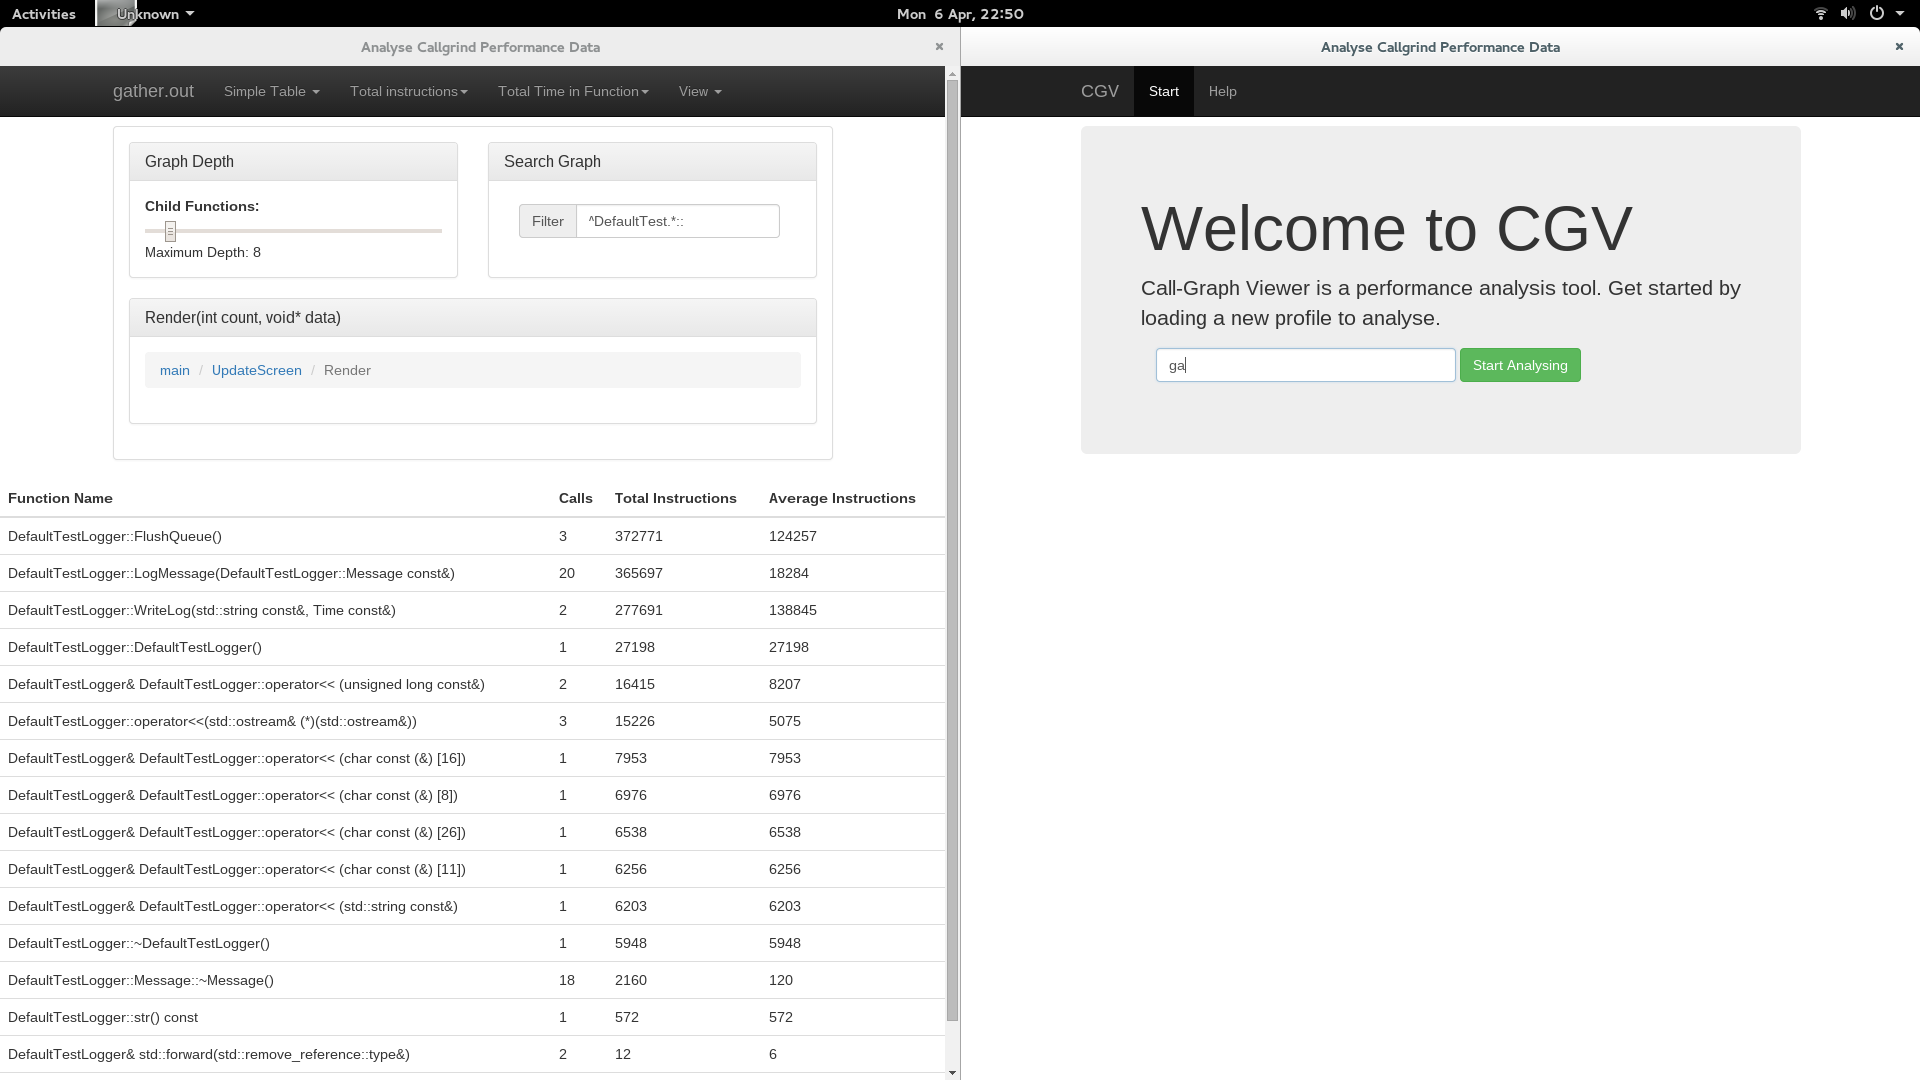Open Activities overview
Image resolution: width=1920 pixels, height=1080 pixels.
[x=43, y=14]
